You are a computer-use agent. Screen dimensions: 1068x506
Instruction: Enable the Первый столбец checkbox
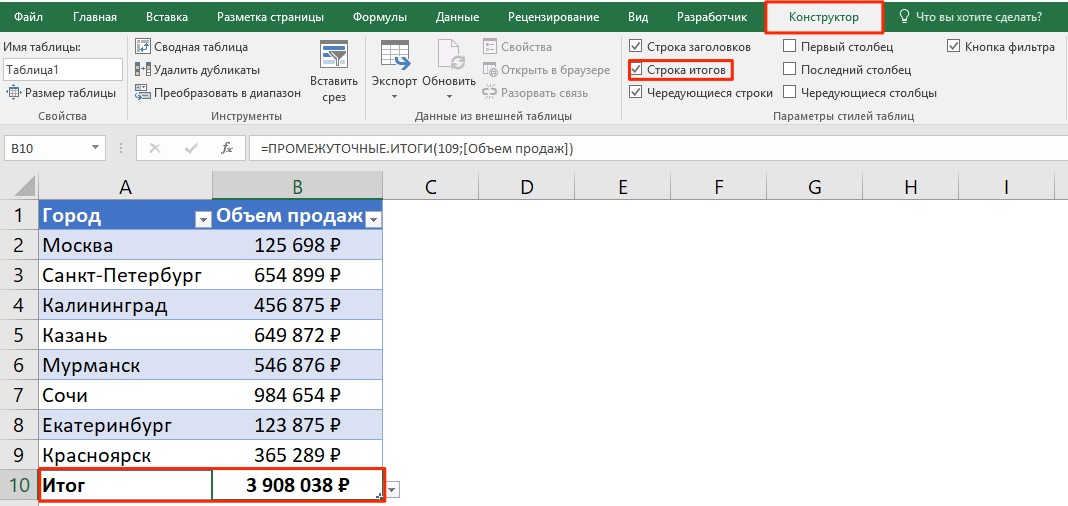point(790,47)
